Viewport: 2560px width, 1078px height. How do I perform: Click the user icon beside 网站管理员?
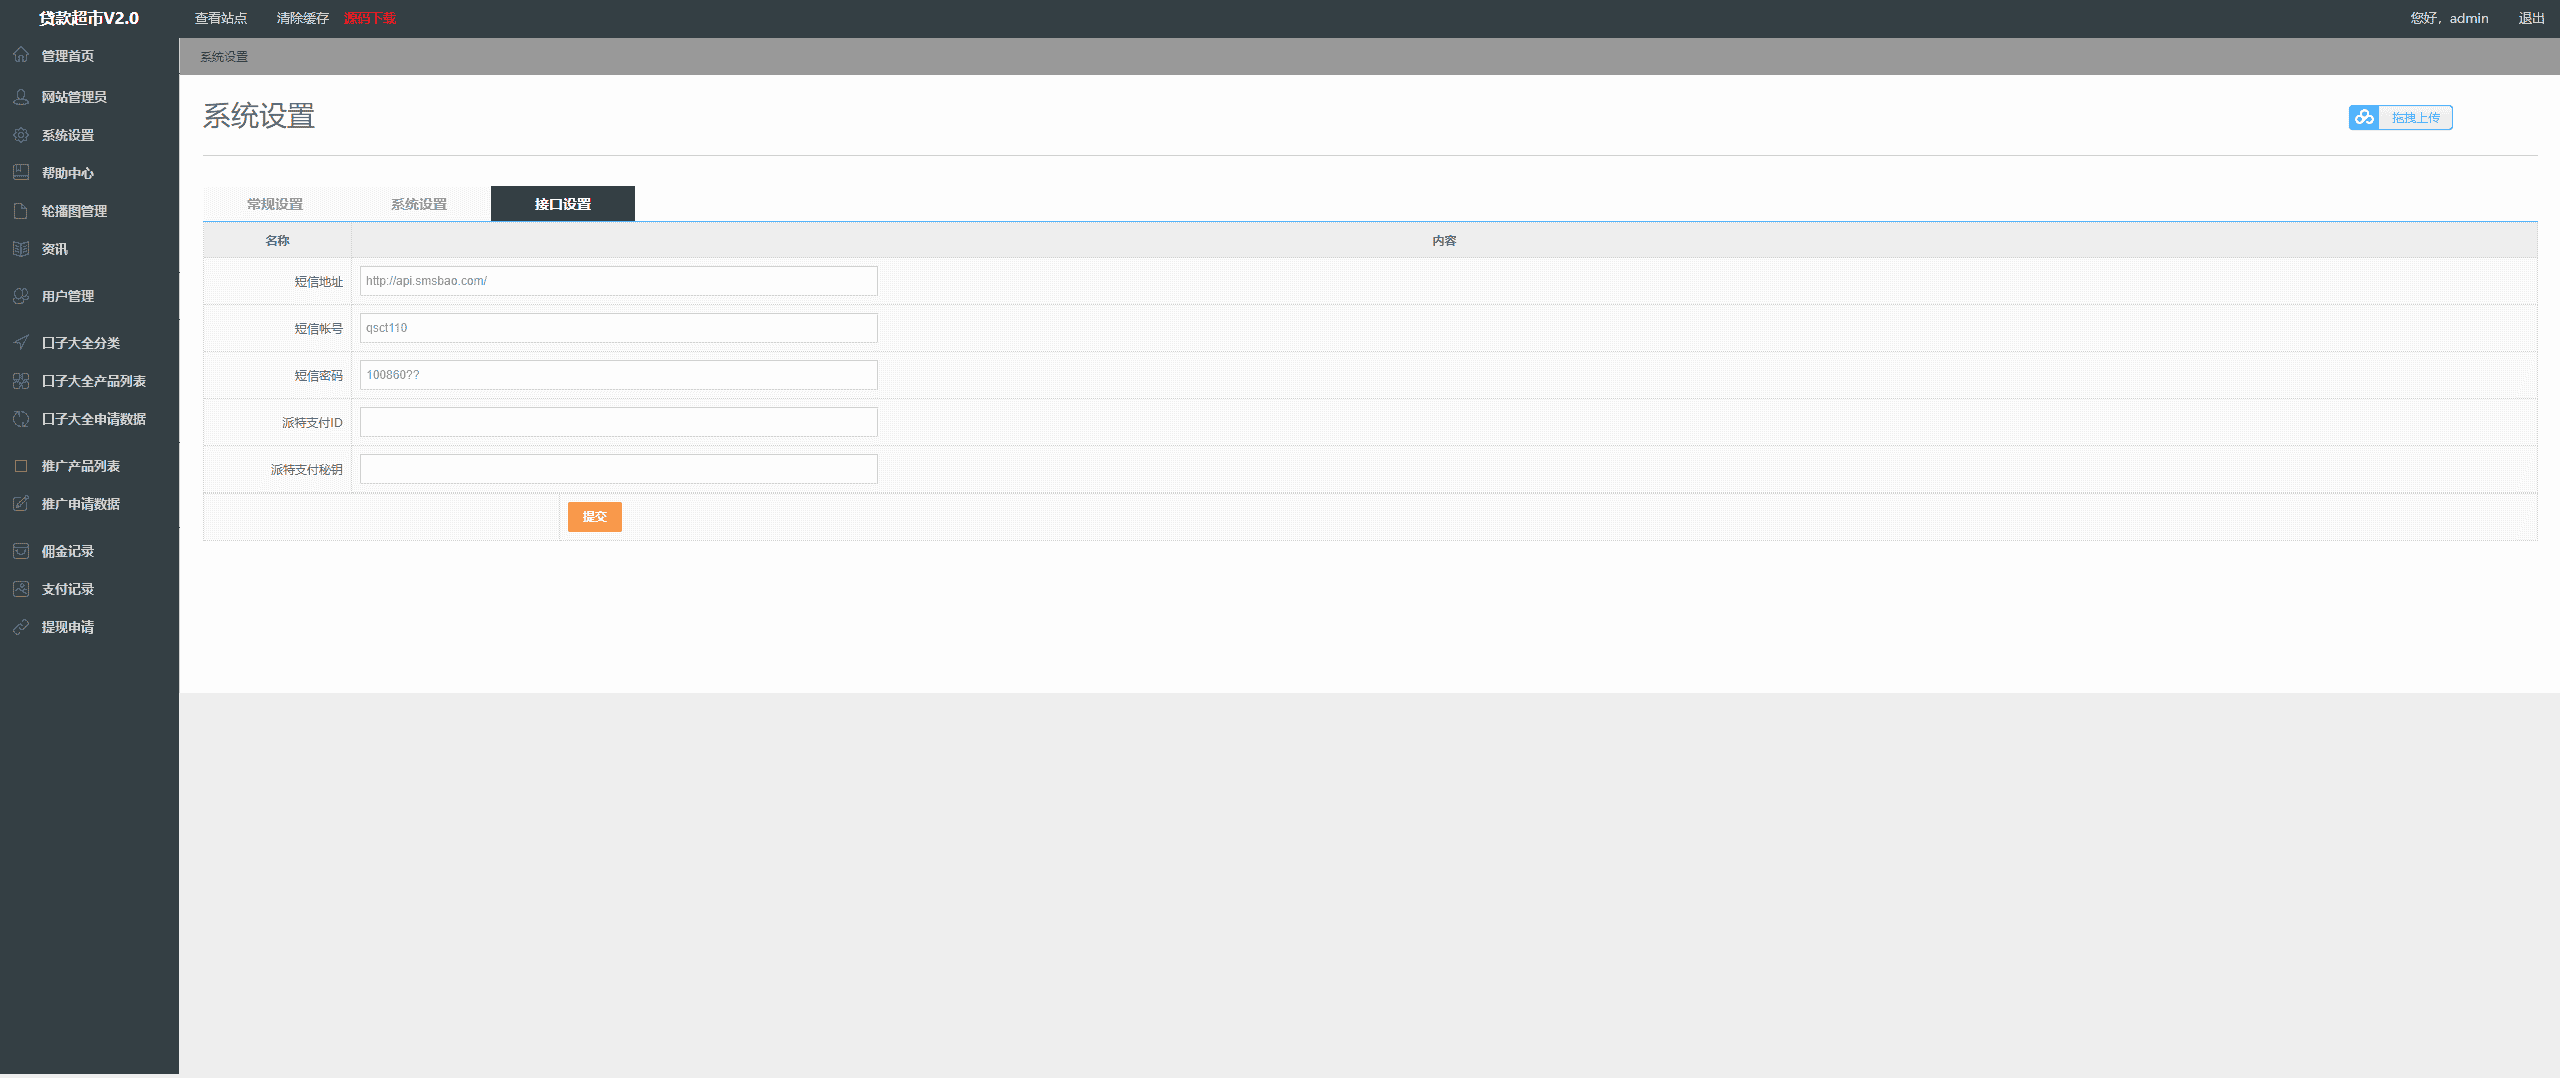tap(21, 97)
